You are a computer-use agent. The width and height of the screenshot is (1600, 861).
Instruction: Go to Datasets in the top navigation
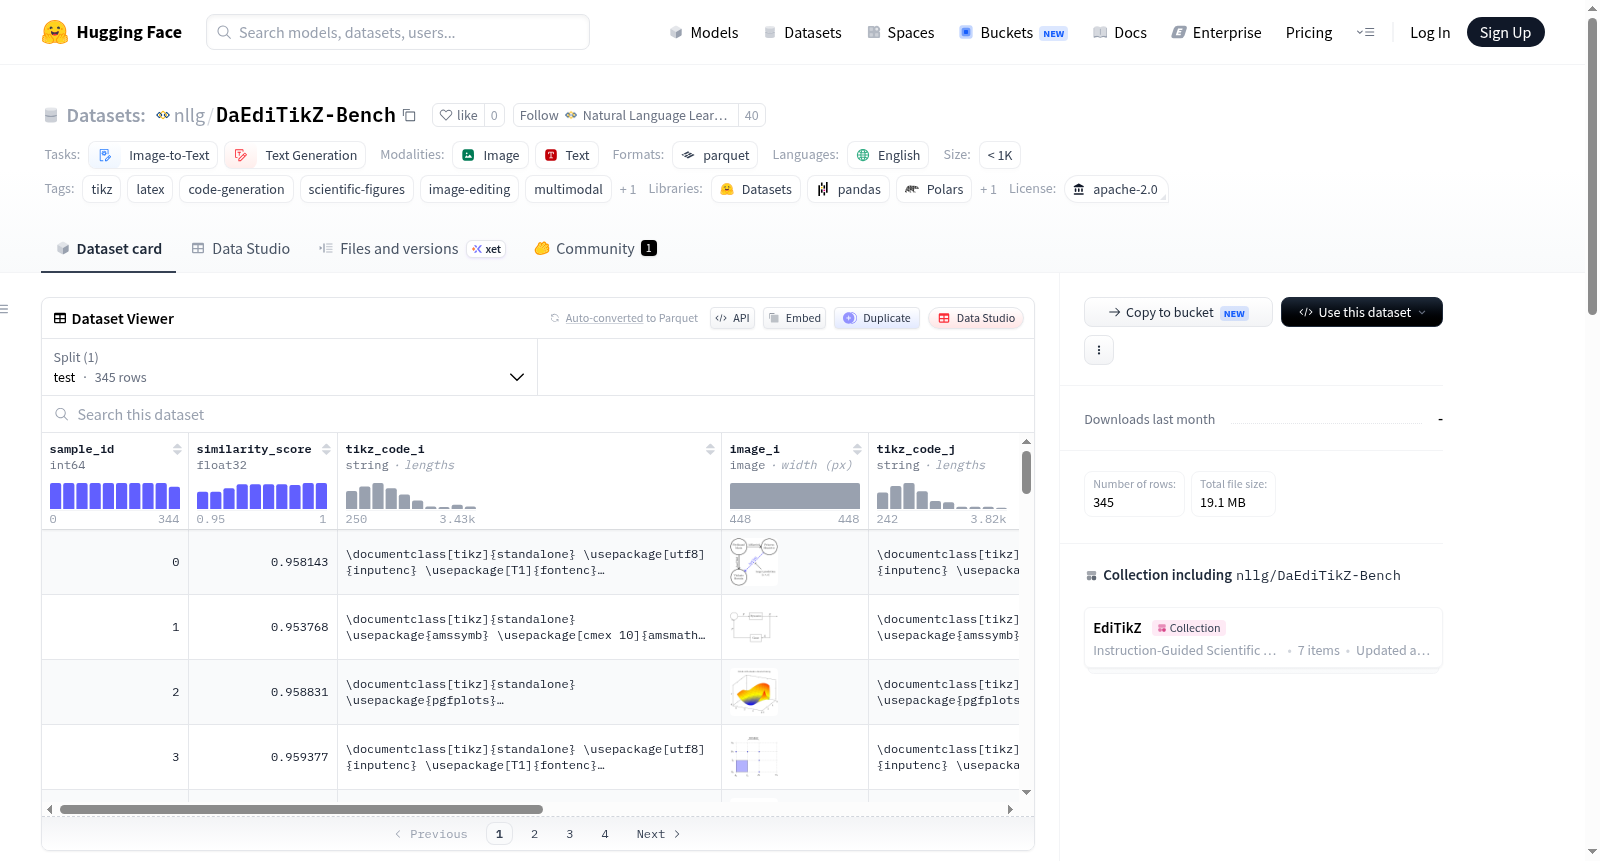(802, 32)
